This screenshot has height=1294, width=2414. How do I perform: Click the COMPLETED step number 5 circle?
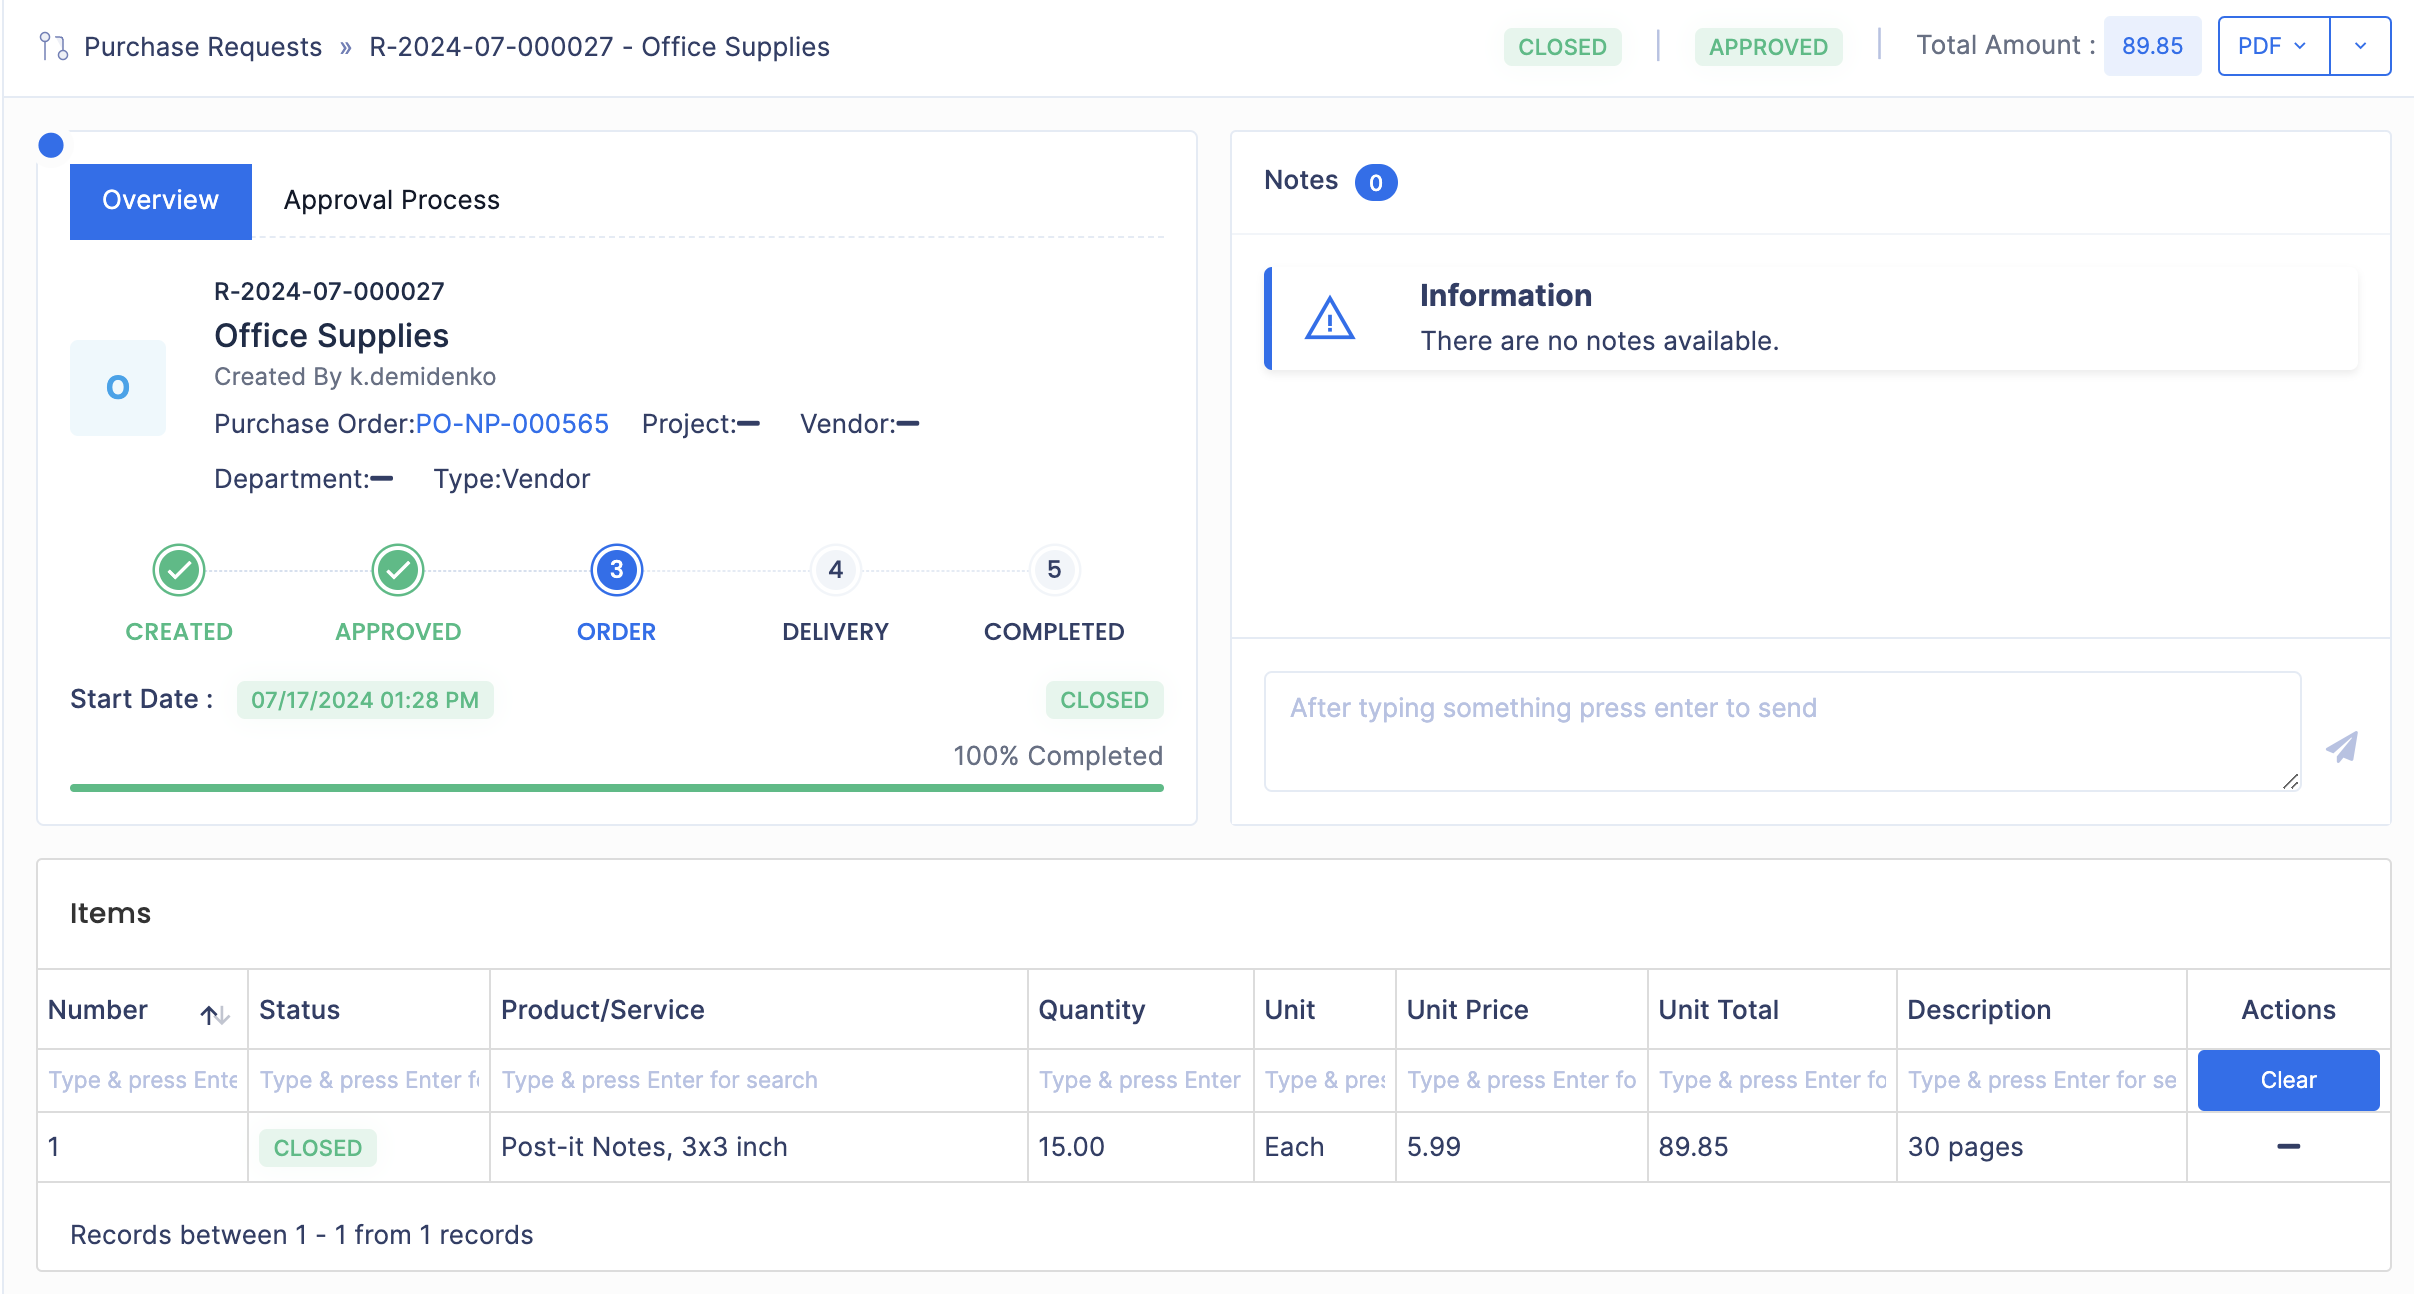pos(1054,570)
